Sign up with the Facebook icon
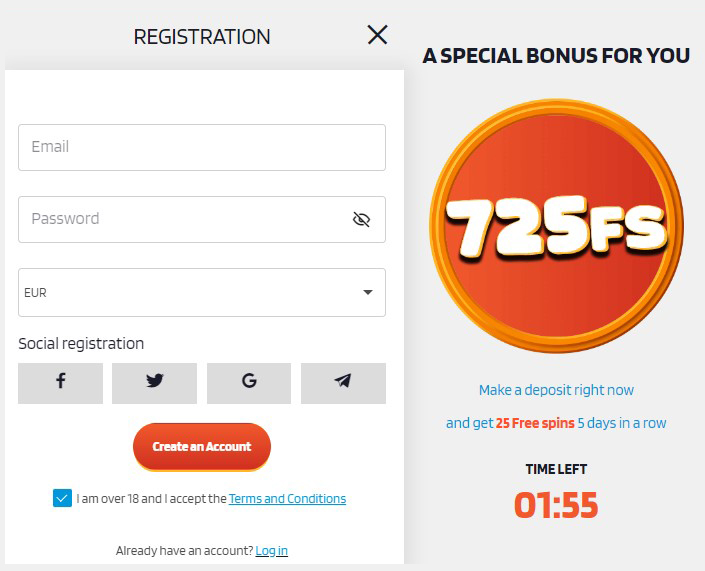 (x=60, y=383)
